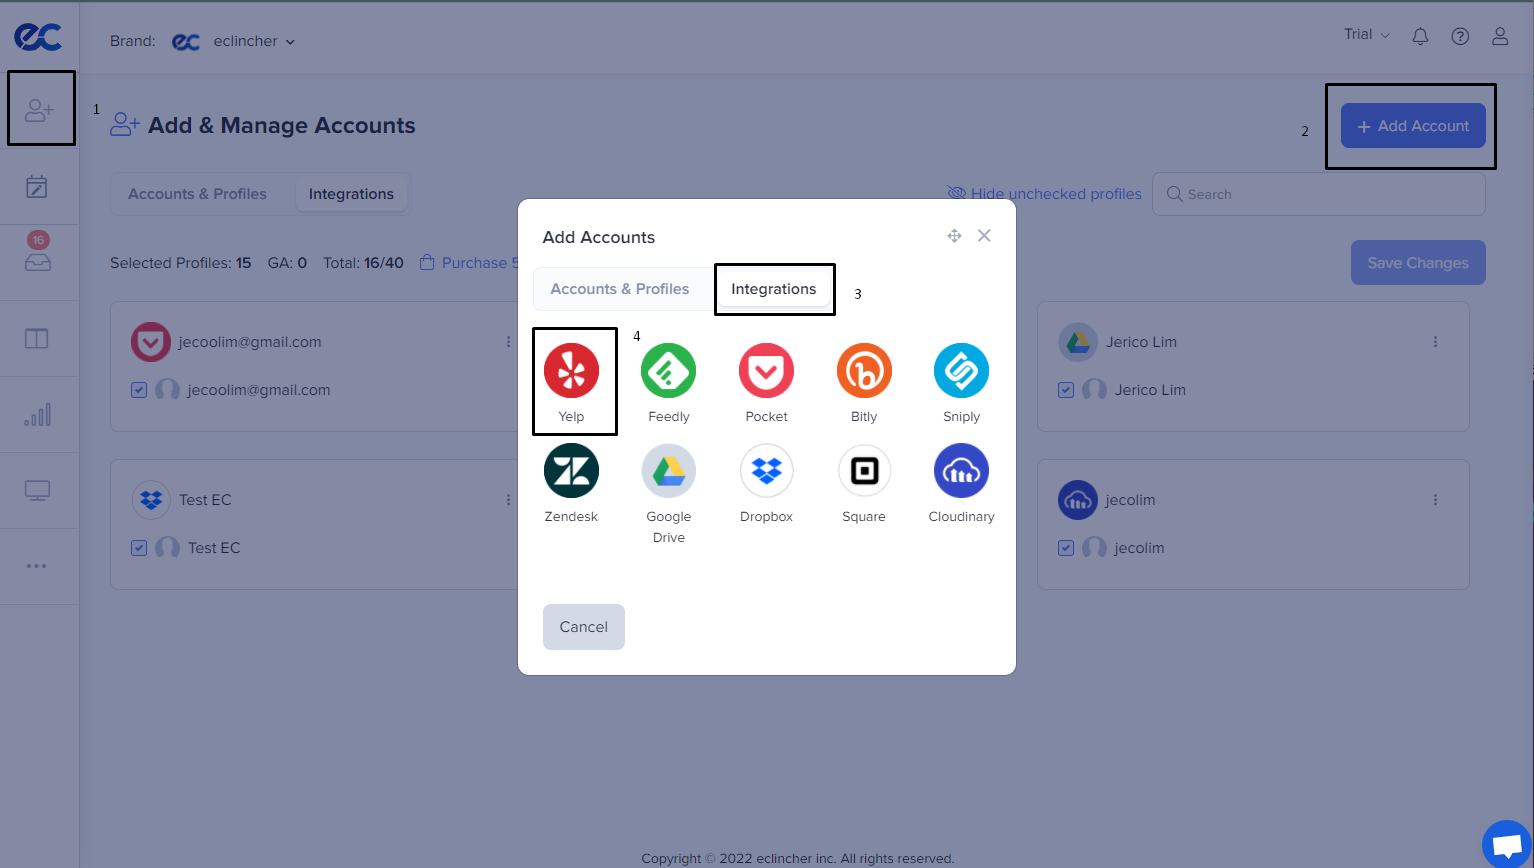1534x868 pixels.
Task: Select the Zendesk integration icon
Action: [571, 471]
